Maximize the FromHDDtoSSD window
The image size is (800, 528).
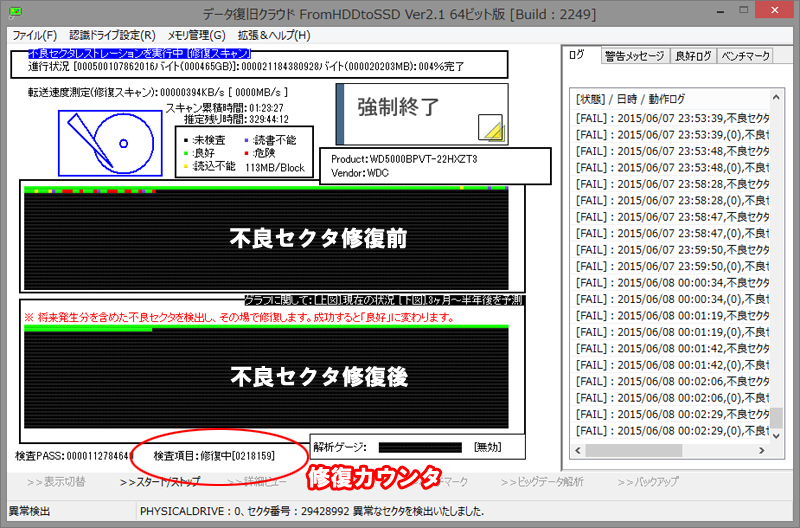tap(744, 11)
